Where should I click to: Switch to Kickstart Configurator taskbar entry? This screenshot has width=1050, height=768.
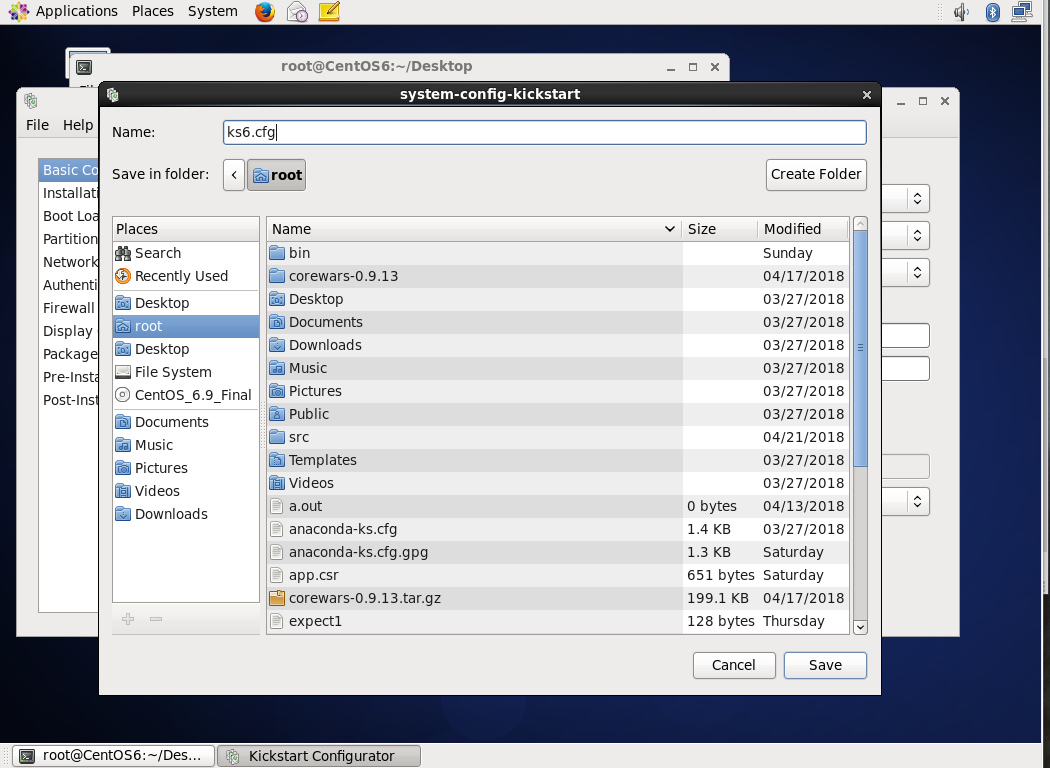click(x=319, y=756)
